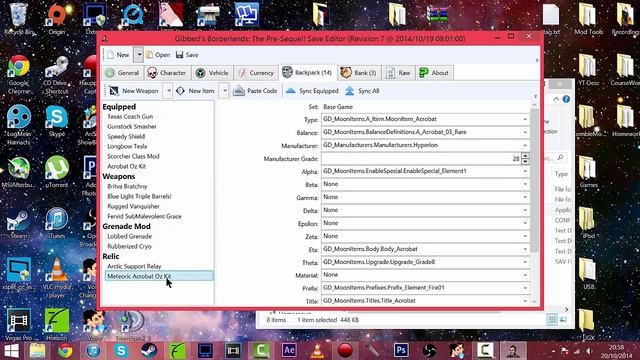Screen dimensions: 640x360
Task: Increase Manufacturer Grade with up arrow
Action: tap(525, 156)
